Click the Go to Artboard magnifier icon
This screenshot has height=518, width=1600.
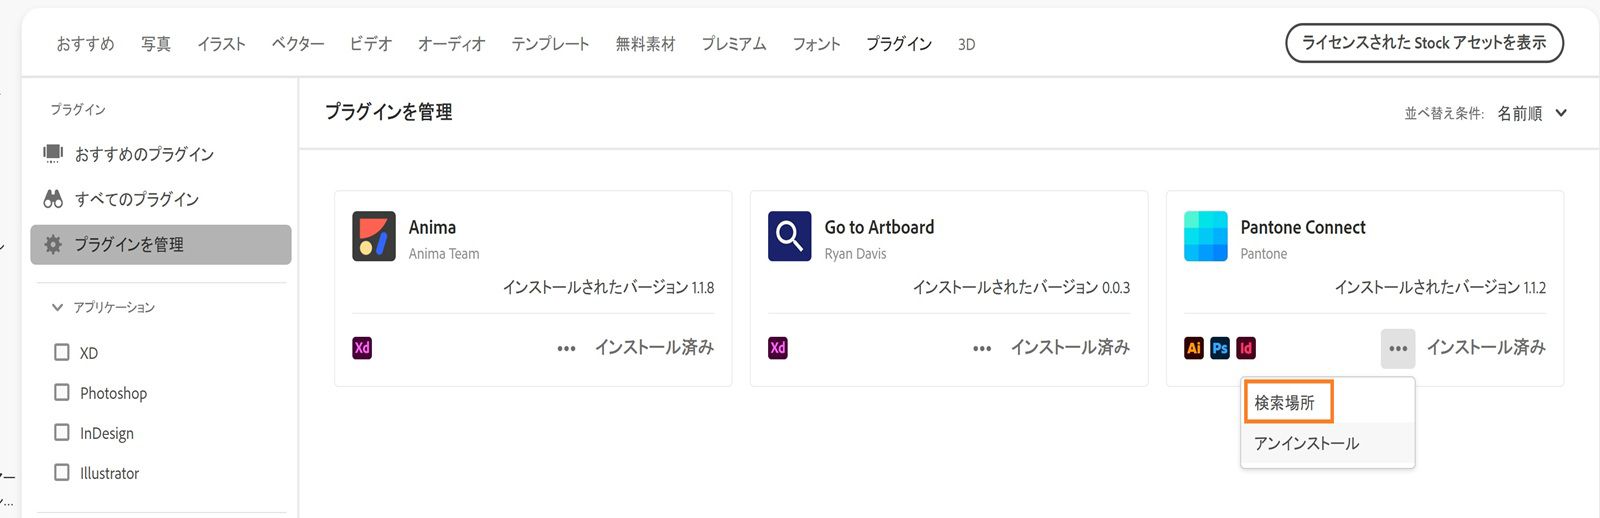point(789,236)
